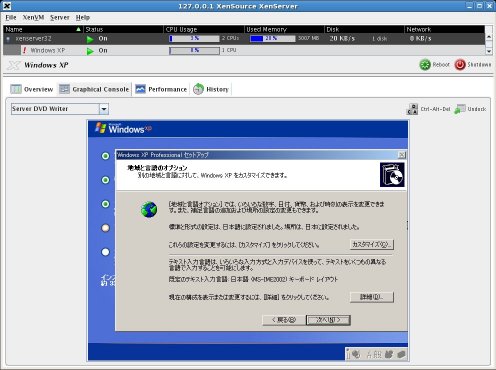Click the Status column header
Viewport: 496px width, 370px height.
point(123,29)
